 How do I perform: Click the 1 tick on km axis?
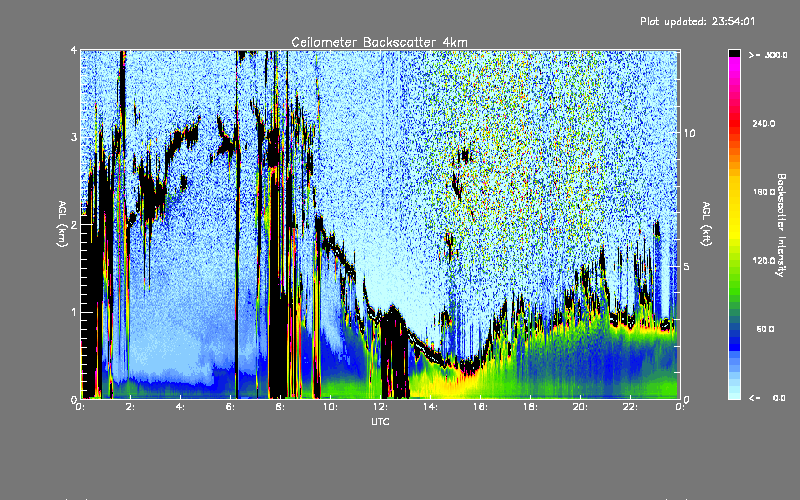74,312
